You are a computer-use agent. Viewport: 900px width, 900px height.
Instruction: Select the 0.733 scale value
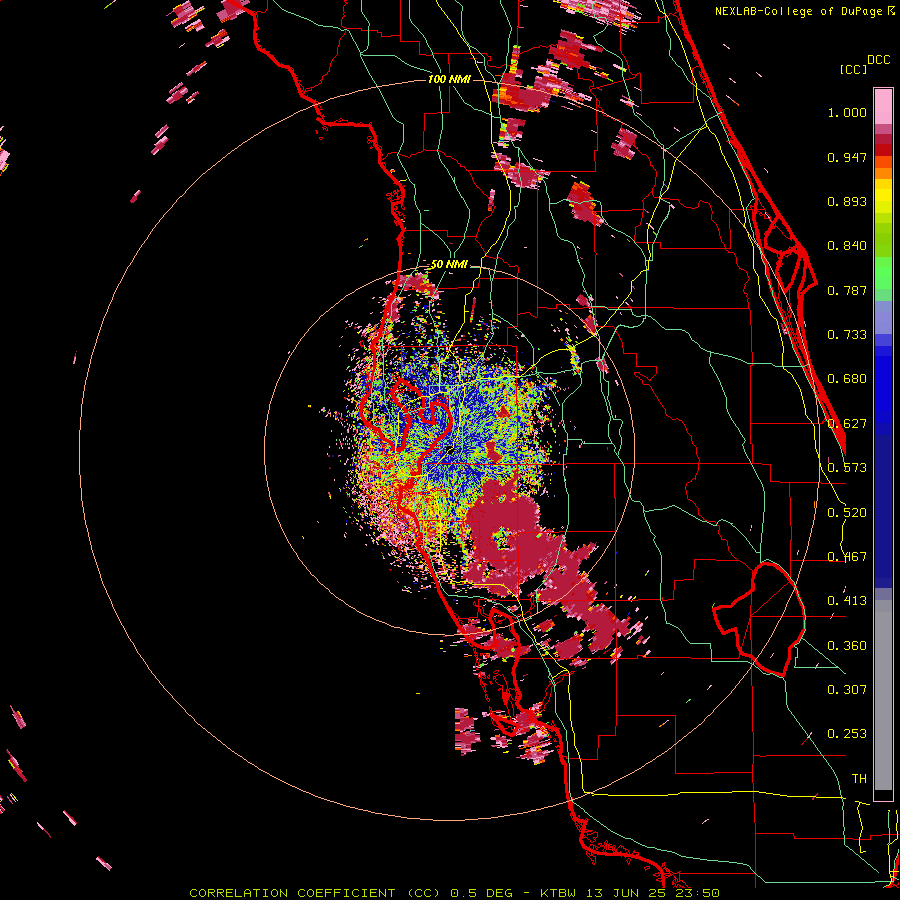point(847,335)
